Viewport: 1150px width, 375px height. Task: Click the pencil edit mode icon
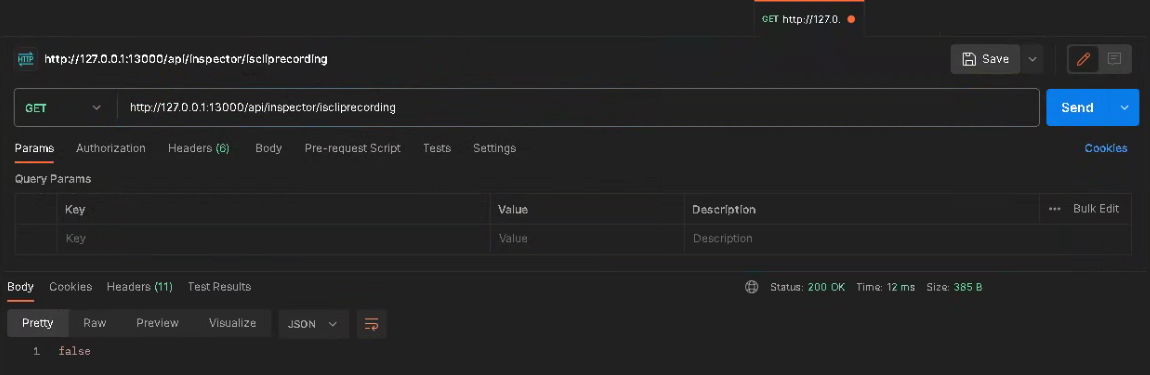click(x=1083, y=59)
